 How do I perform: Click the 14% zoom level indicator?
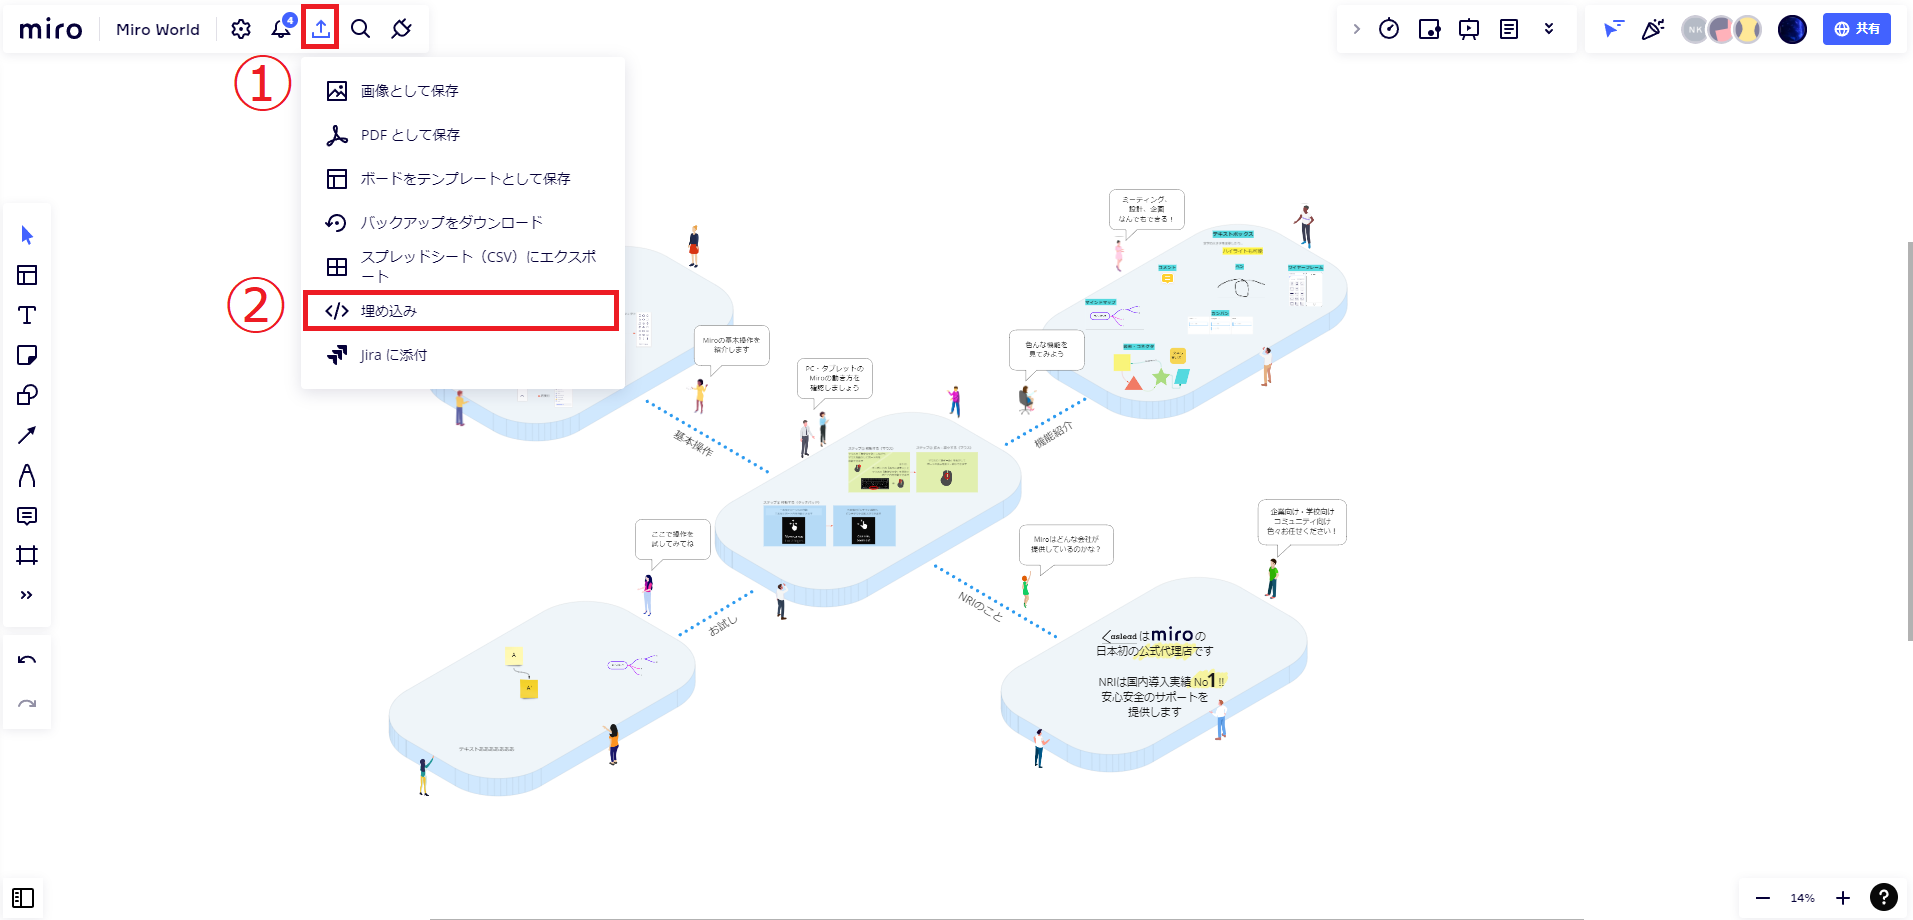point(1802,898)
